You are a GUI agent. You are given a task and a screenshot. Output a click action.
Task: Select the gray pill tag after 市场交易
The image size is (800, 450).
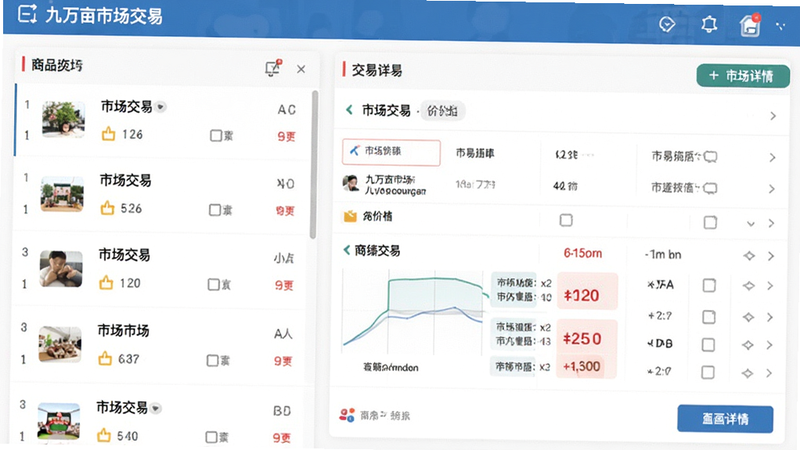[442, 111]
